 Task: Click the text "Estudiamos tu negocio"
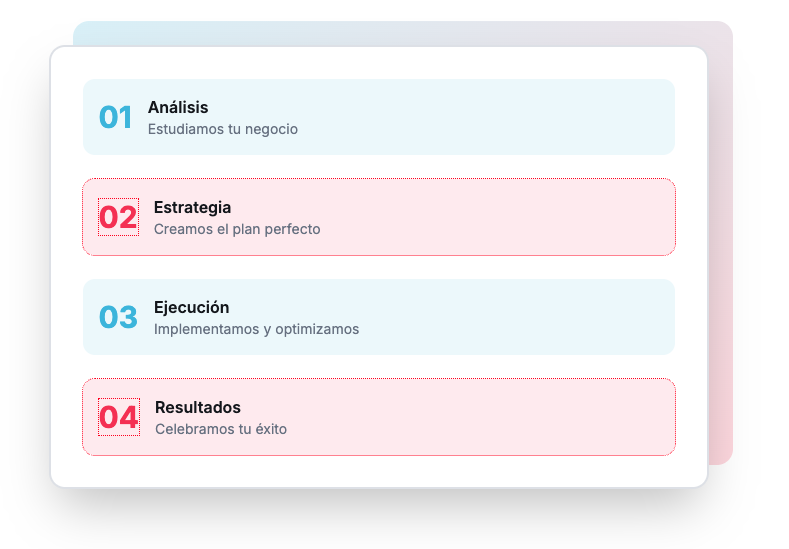[x=222, y=129]
